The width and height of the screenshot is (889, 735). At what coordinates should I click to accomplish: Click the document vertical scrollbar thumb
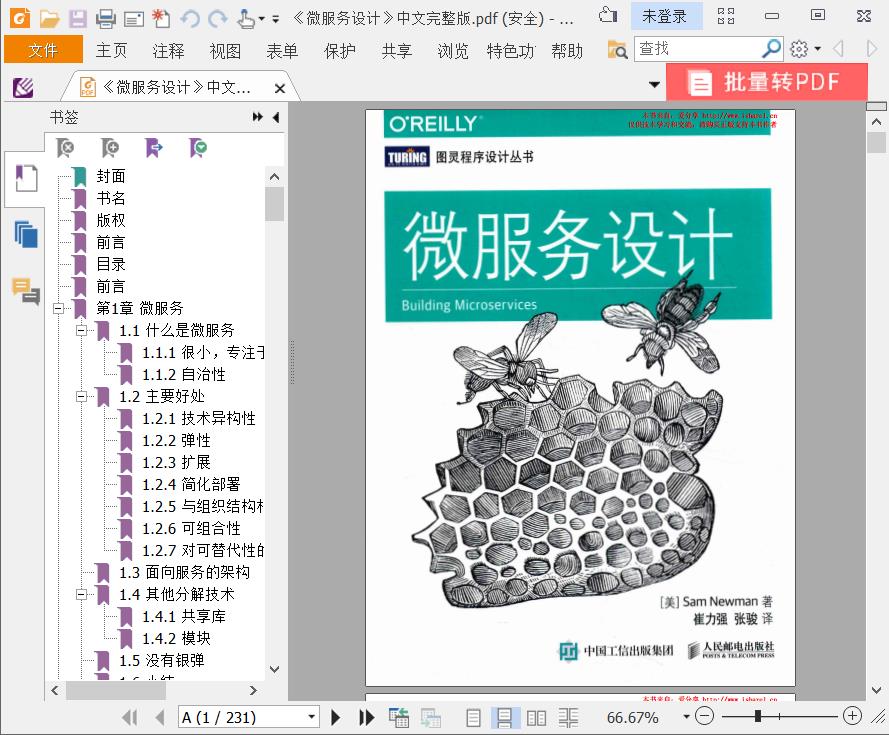(x=877, y=142)
